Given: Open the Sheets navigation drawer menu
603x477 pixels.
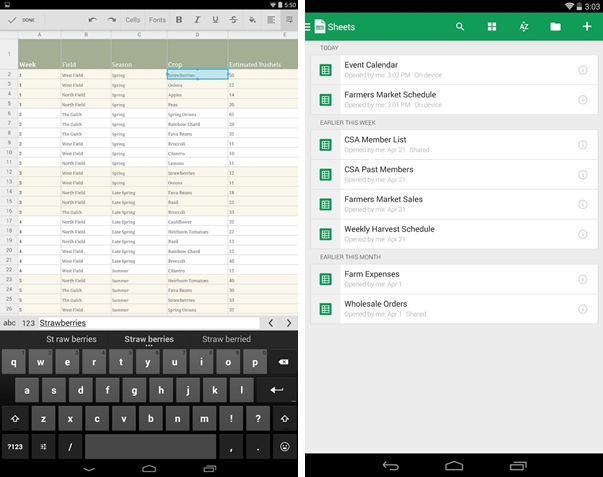Looking at the screenshot, I should tap(308, 27).
